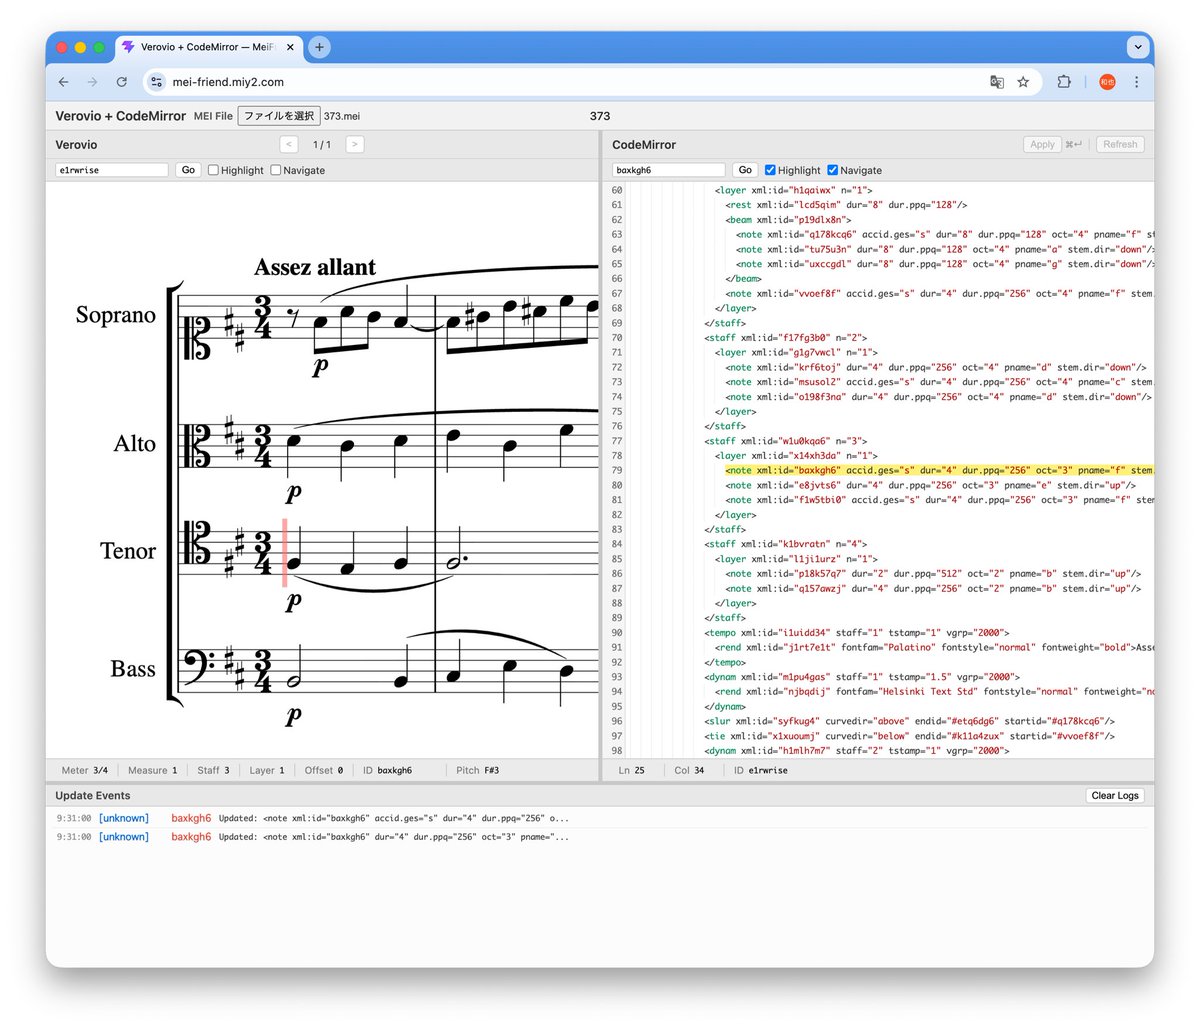Bookmark this page with the star

[1023, 82]
